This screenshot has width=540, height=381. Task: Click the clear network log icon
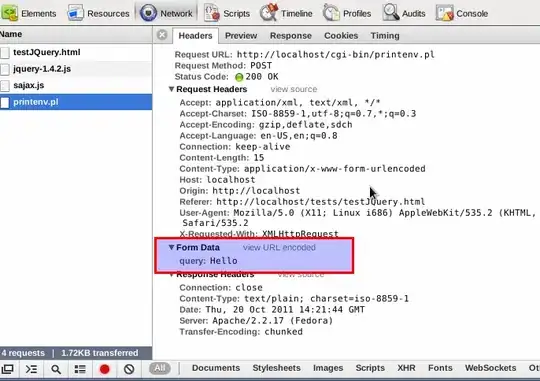coord(129,369)
